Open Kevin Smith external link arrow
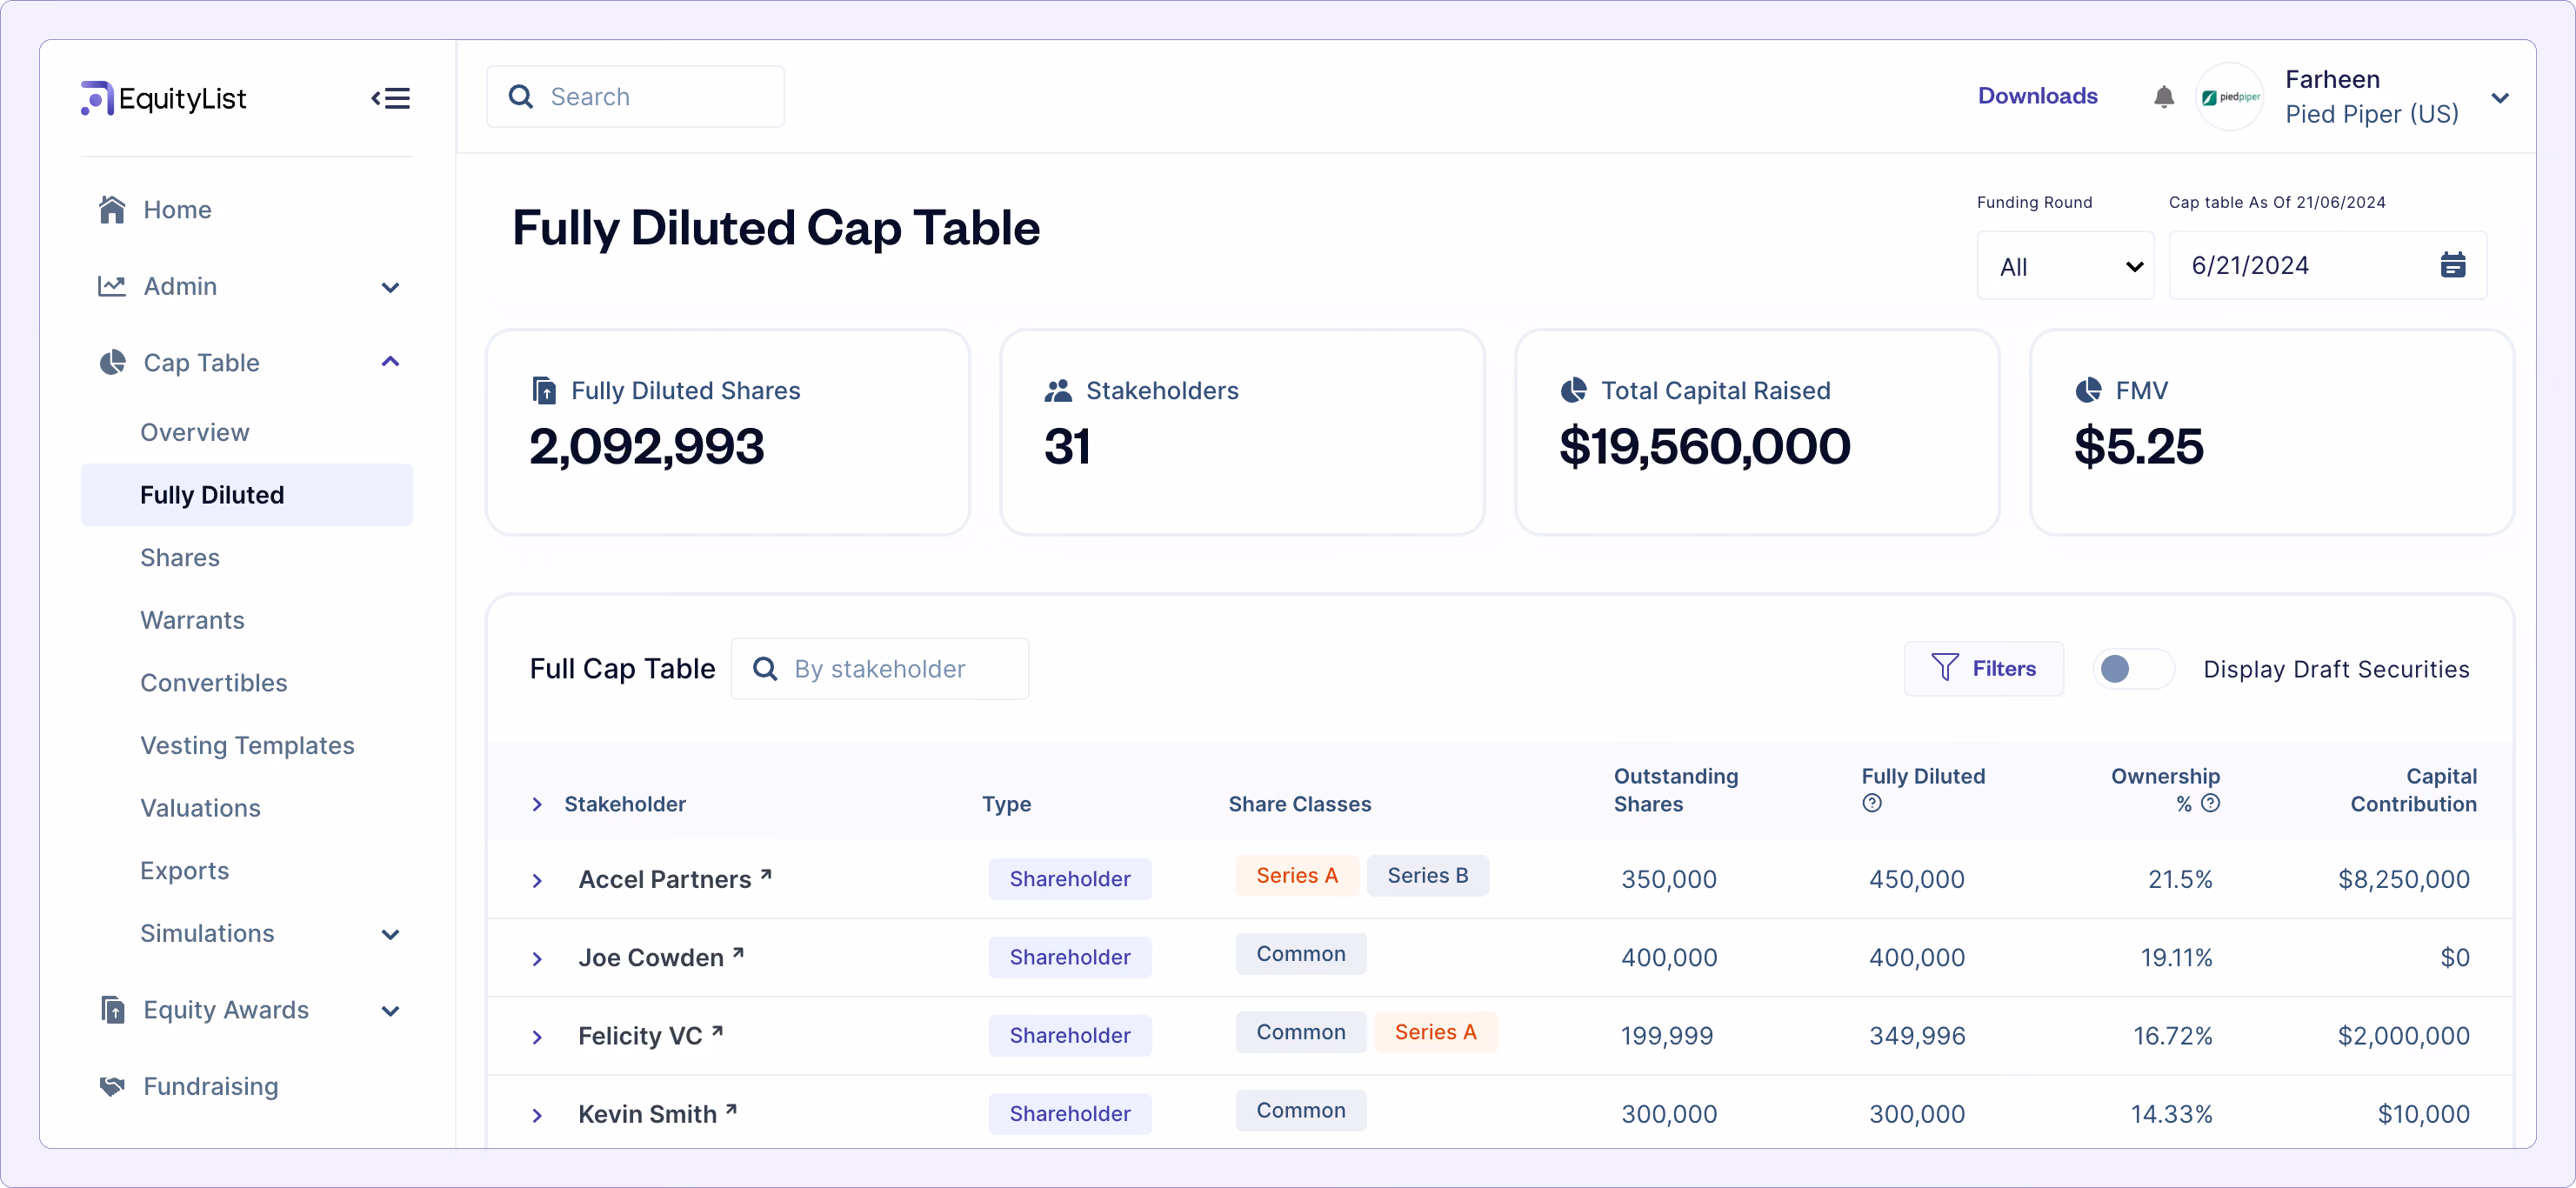 pyautogui.click(x=731, y=1109)
